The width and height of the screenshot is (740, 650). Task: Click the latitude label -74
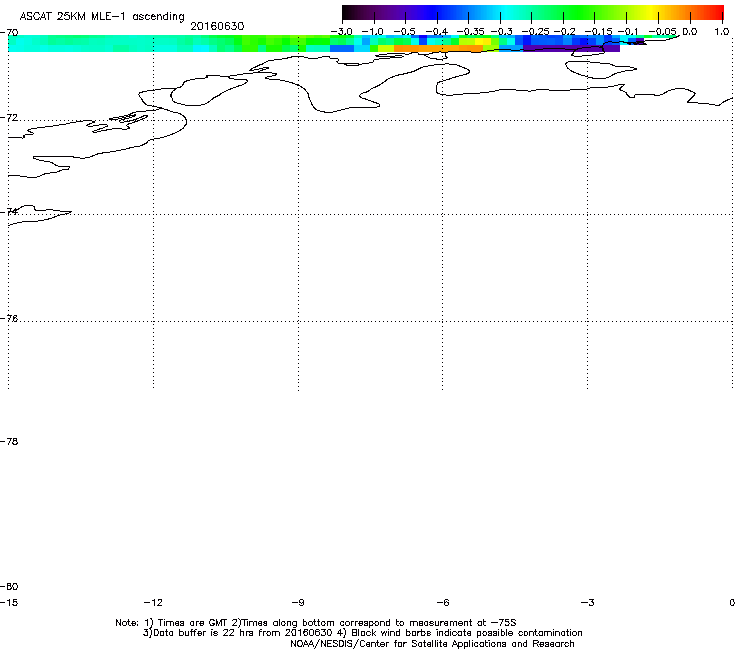coord(9,211)
